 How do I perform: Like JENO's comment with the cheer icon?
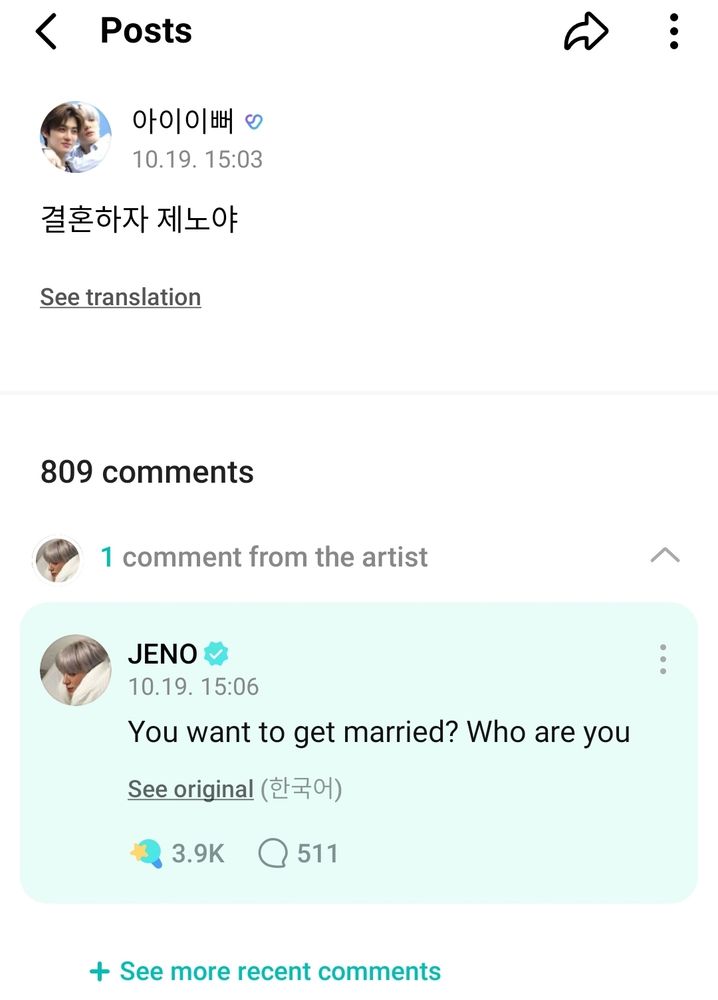pyautogui.click(x=146, y=853)
